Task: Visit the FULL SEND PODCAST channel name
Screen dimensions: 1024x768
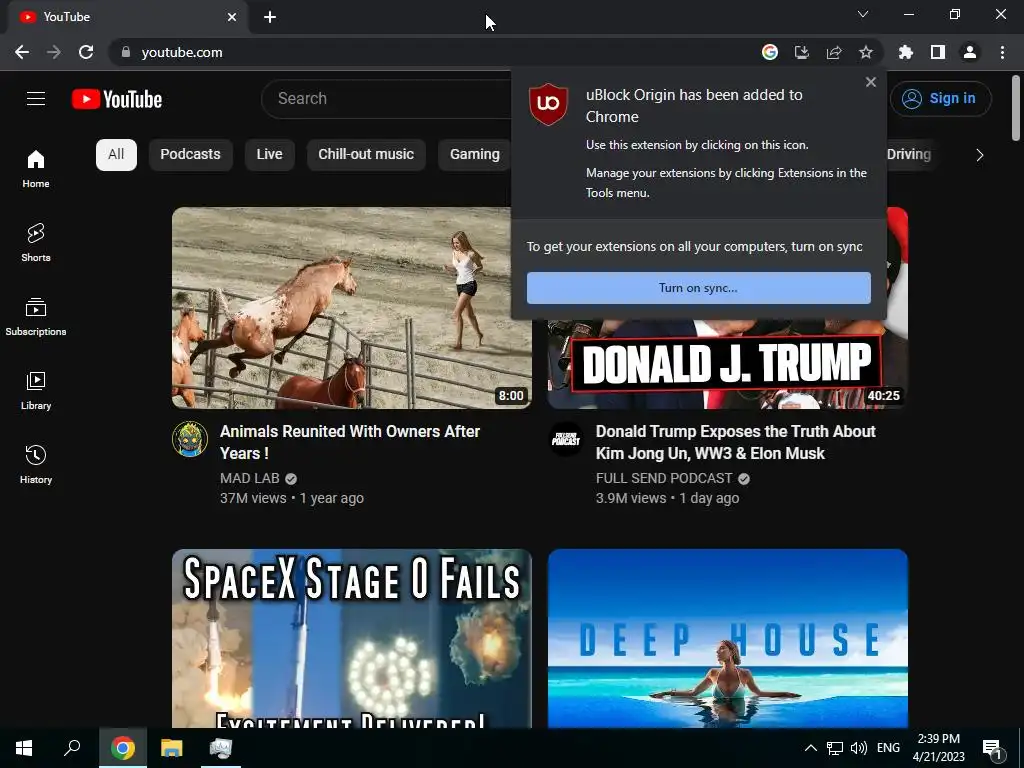Action: (664, 478)
